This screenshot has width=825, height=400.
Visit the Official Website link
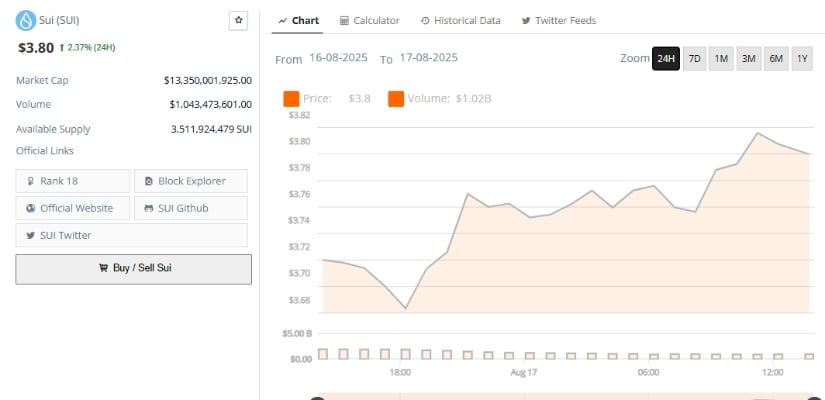tap(73, 208)
